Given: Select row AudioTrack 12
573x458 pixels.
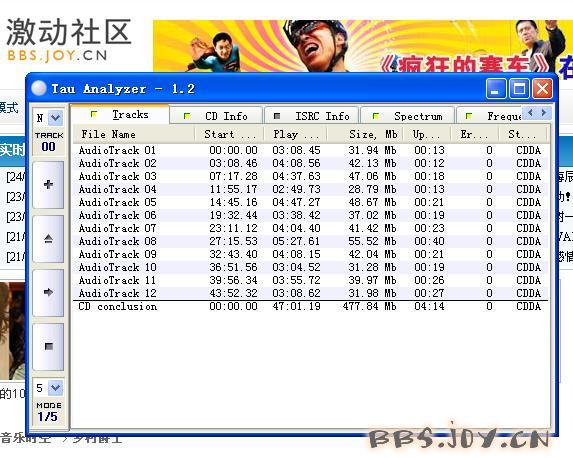Looking at the screenshot, I should pos(311,293).
